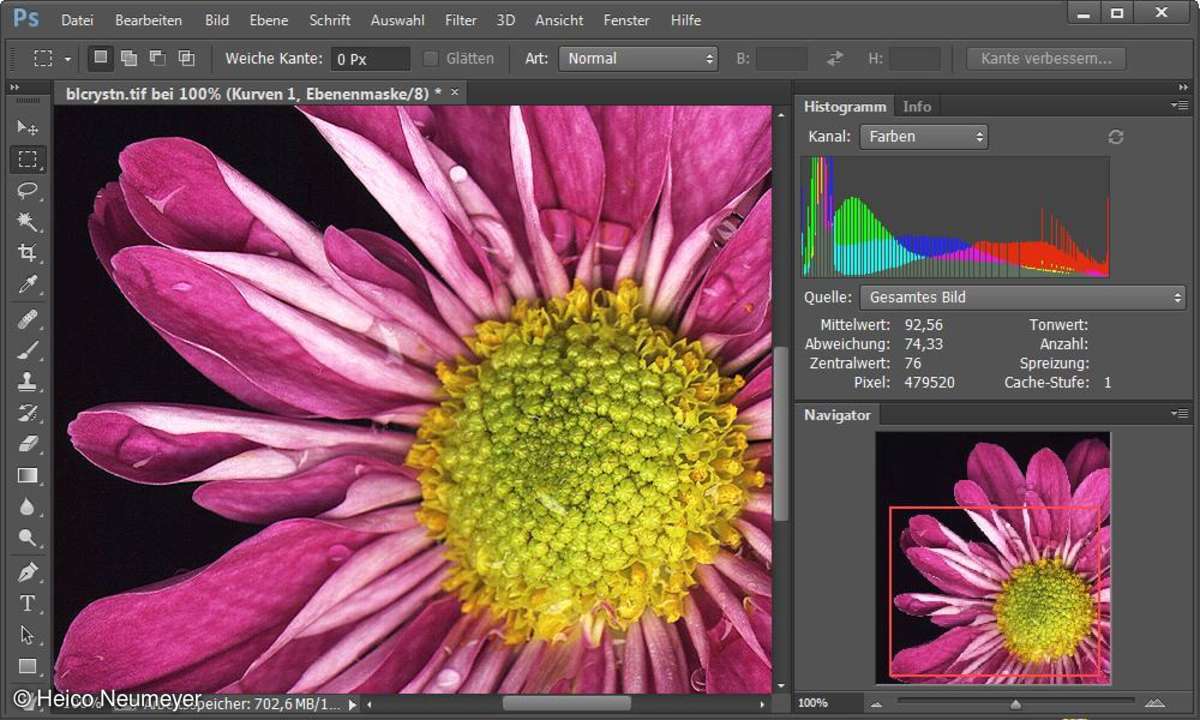This screenshot has height=720, width=1200.
Task: Switch to the Info tab
Action: pyautogui.click(x=917, y=106)
